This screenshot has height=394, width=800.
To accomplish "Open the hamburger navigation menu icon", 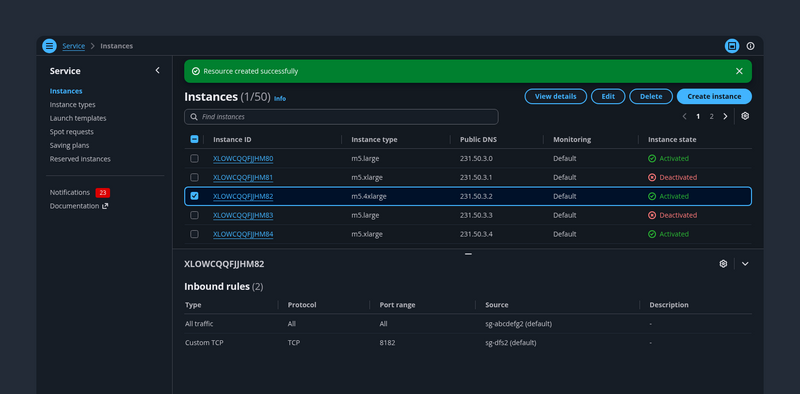I will 49,46.
